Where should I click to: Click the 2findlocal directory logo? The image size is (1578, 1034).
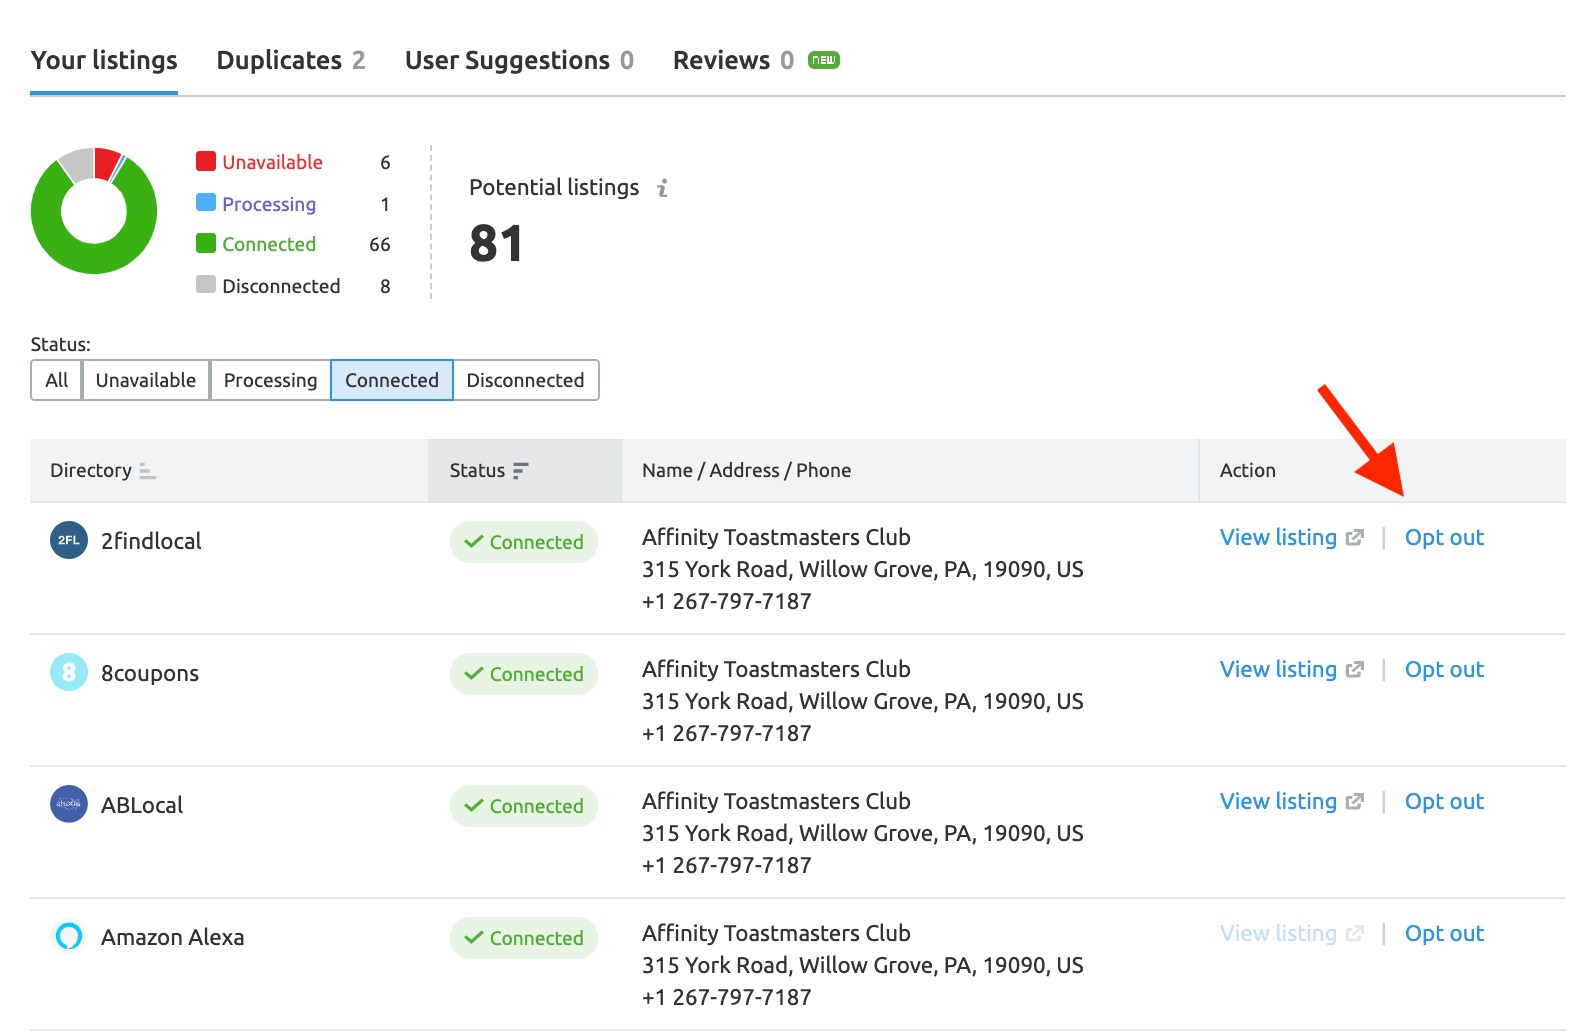pos(69,540)
